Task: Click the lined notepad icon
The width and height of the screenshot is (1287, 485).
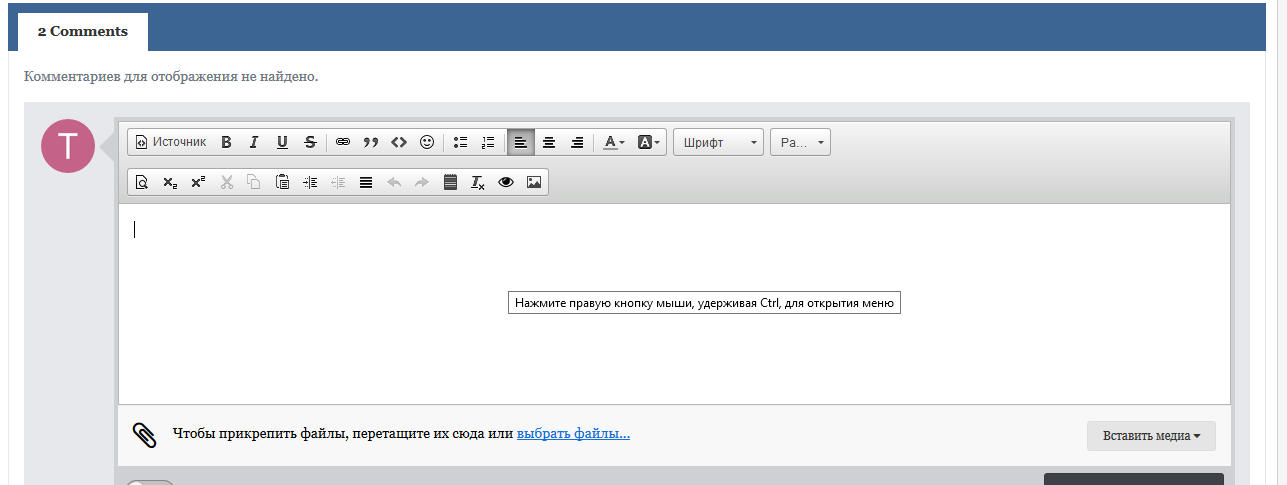Action: [450, 182]
